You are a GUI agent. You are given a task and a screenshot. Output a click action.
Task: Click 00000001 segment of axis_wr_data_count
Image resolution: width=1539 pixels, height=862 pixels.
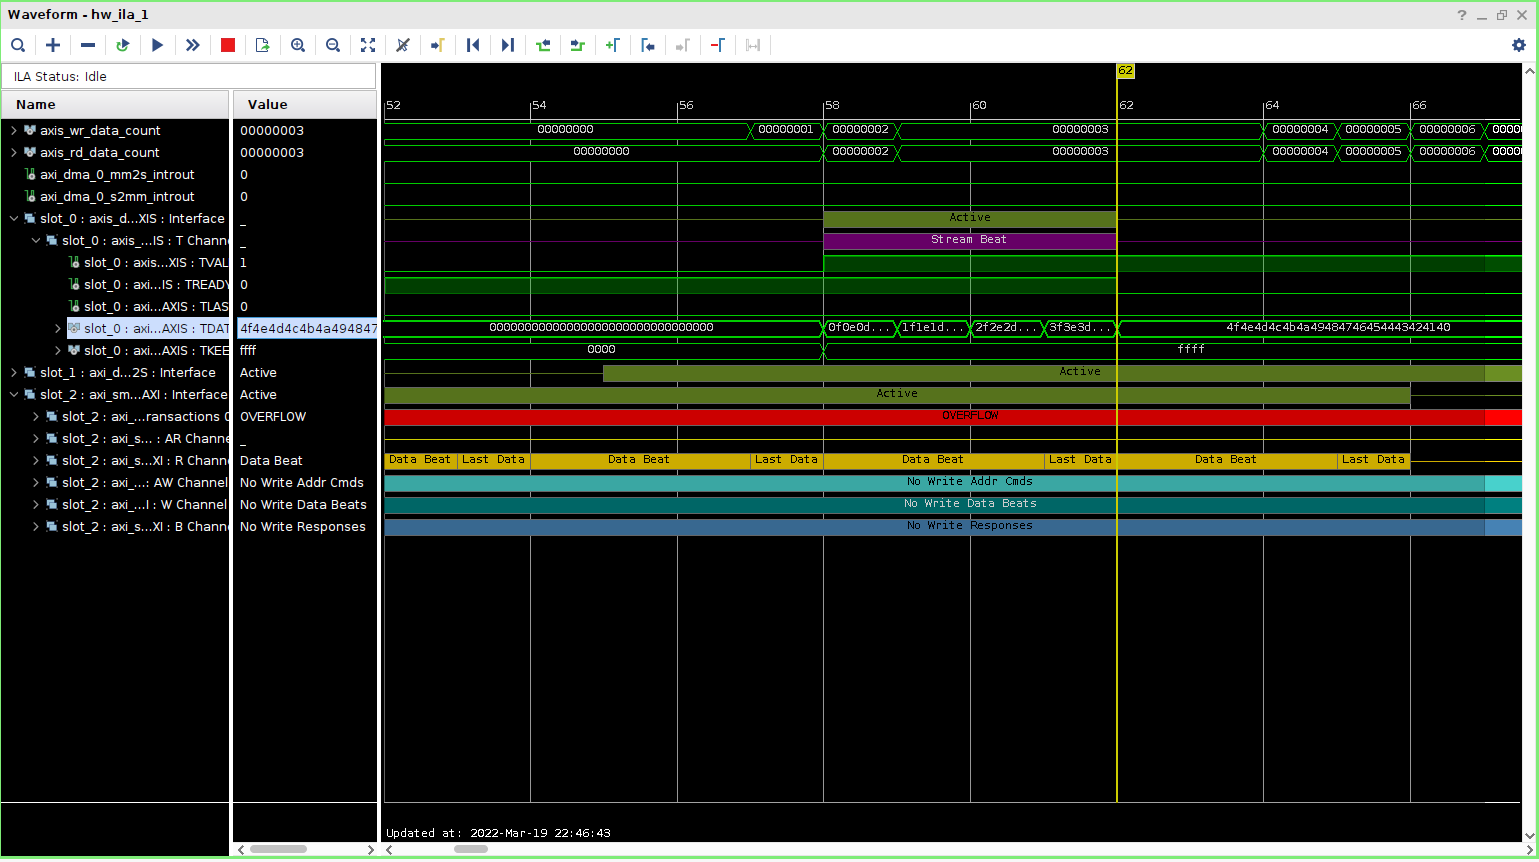tap(786, 130)
